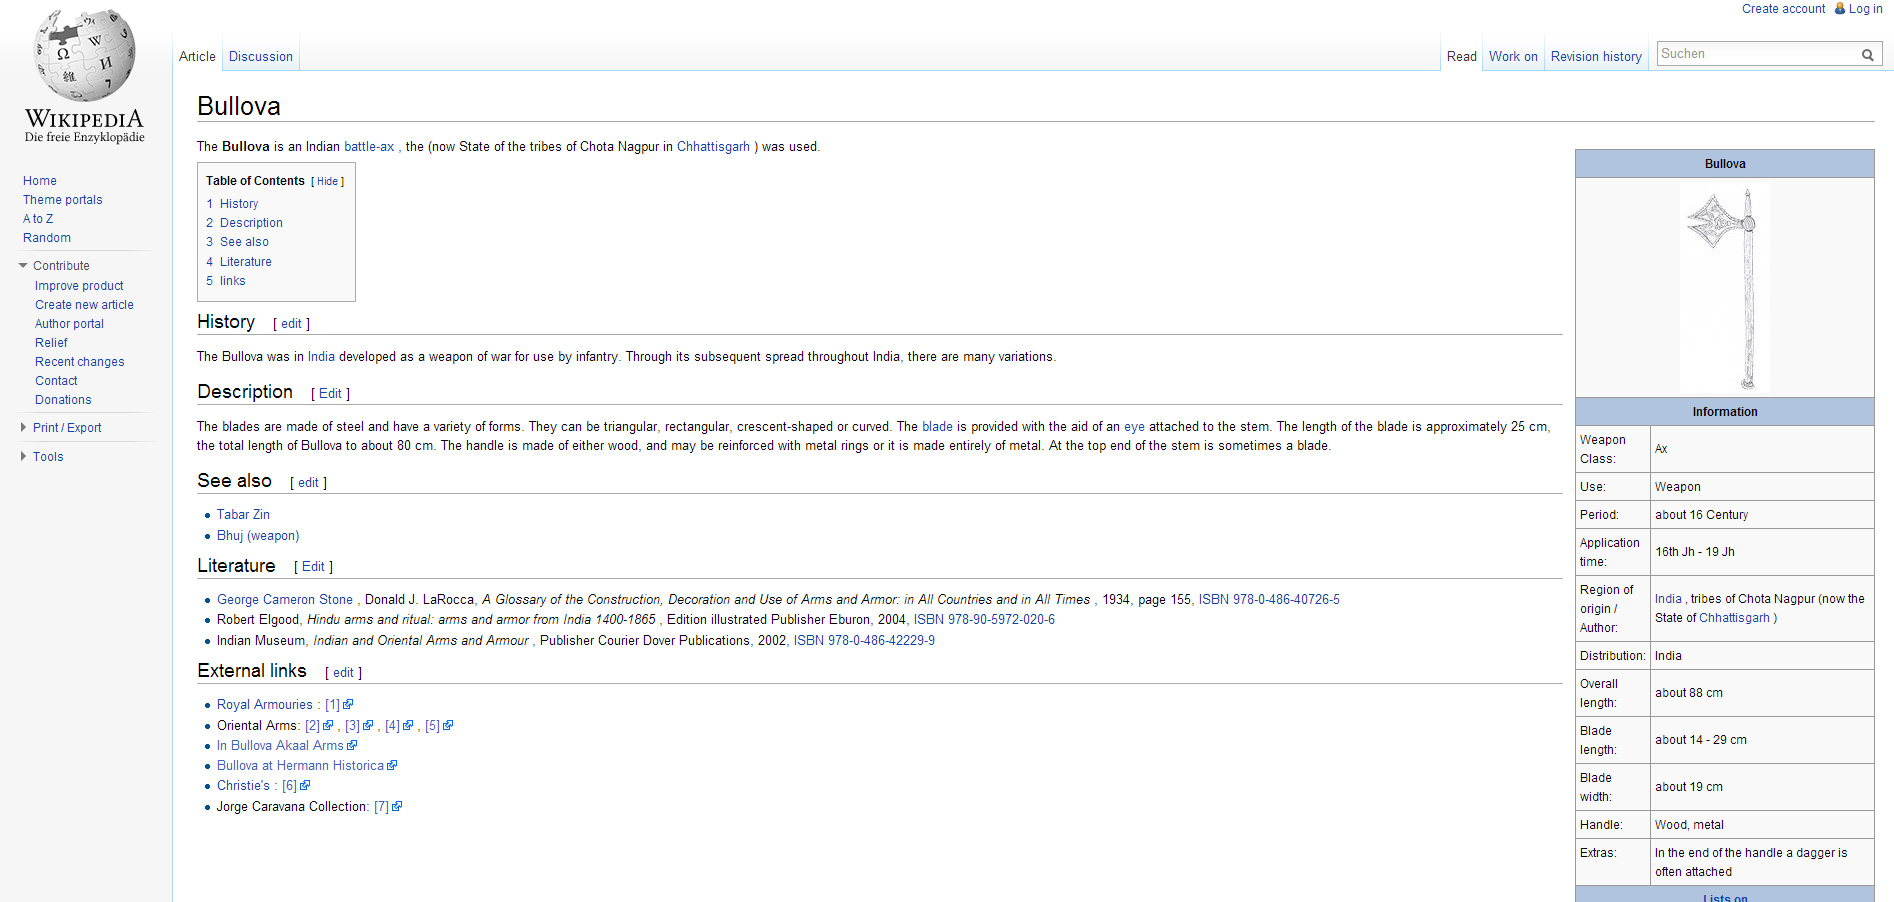1894x902 pixels.
Task: Edit the History section
Action: 291,324
